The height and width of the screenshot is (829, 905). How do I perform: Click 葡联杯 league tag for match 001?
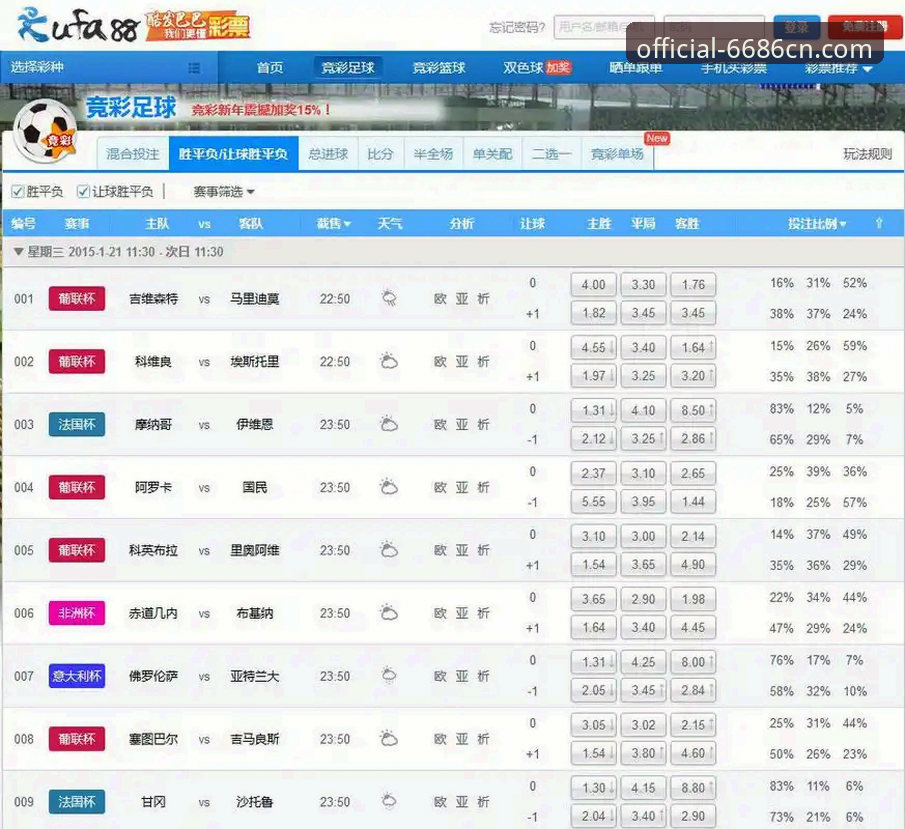(x=77, y=298)
